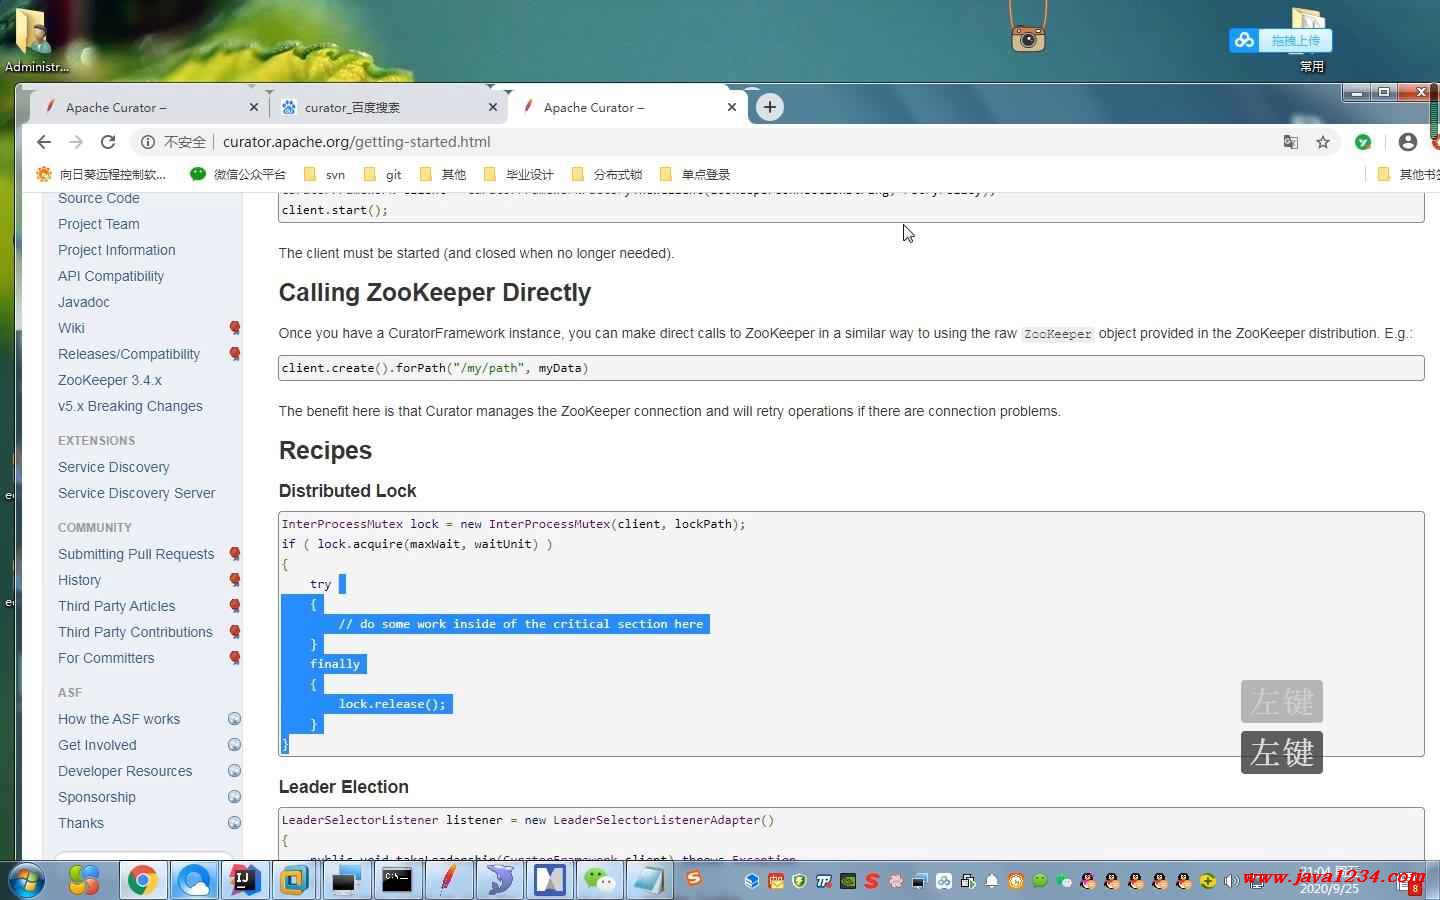Switch to the inactive Apache Curator tab

[x=150, y=107]
